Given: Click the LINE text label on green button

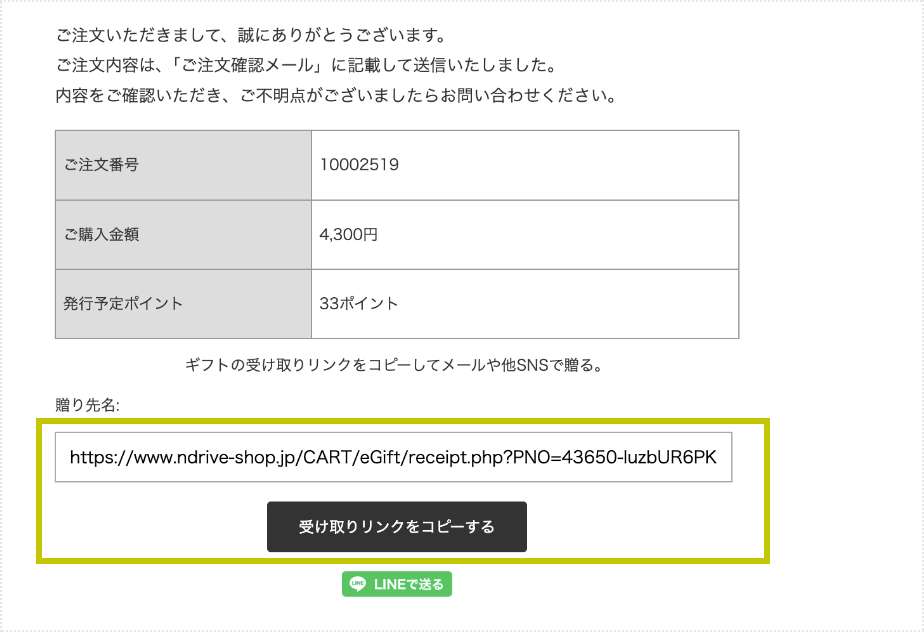Looking at the screenshot, I should pos(390,584).
